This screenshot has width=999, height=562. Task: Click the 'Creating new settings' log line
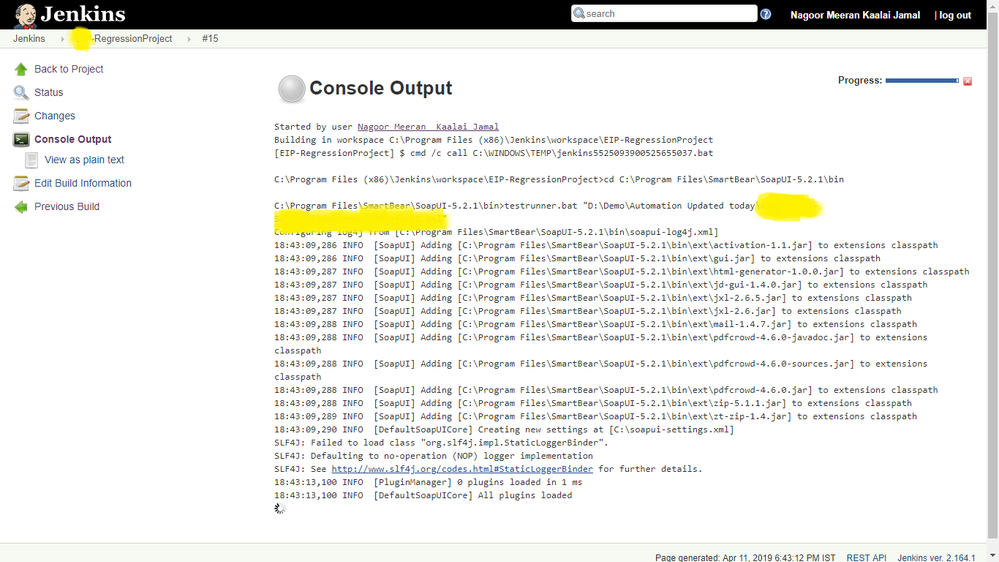click(x=504, y=429)
